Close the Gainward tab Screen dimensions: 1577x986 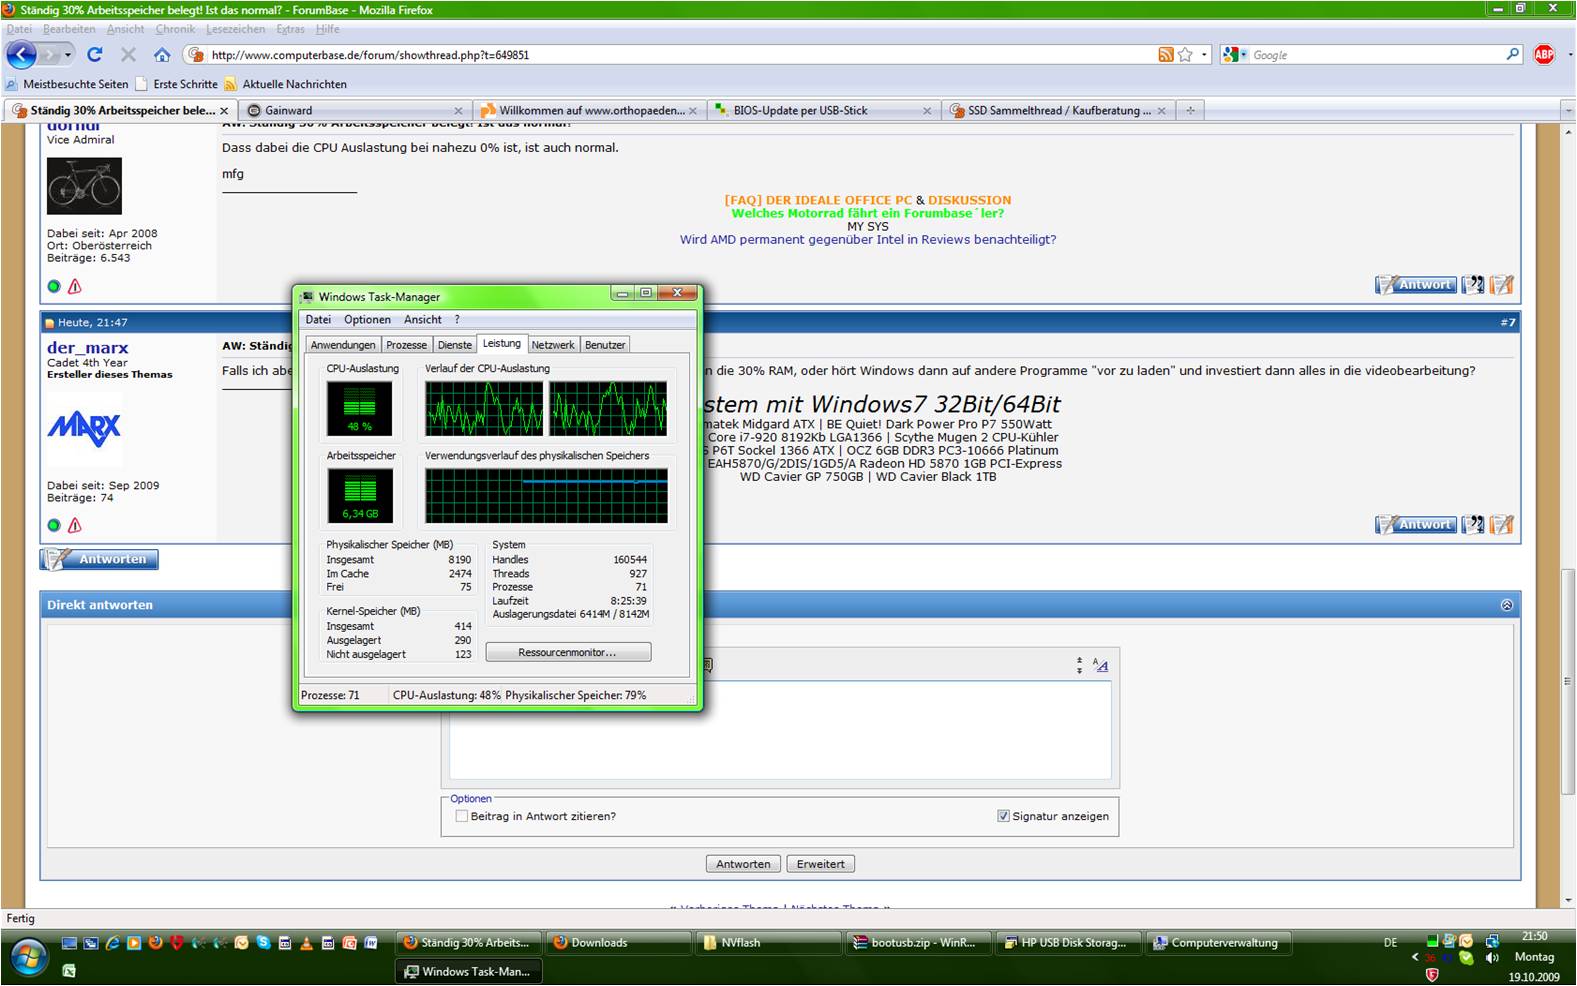(x=458, y=111)
